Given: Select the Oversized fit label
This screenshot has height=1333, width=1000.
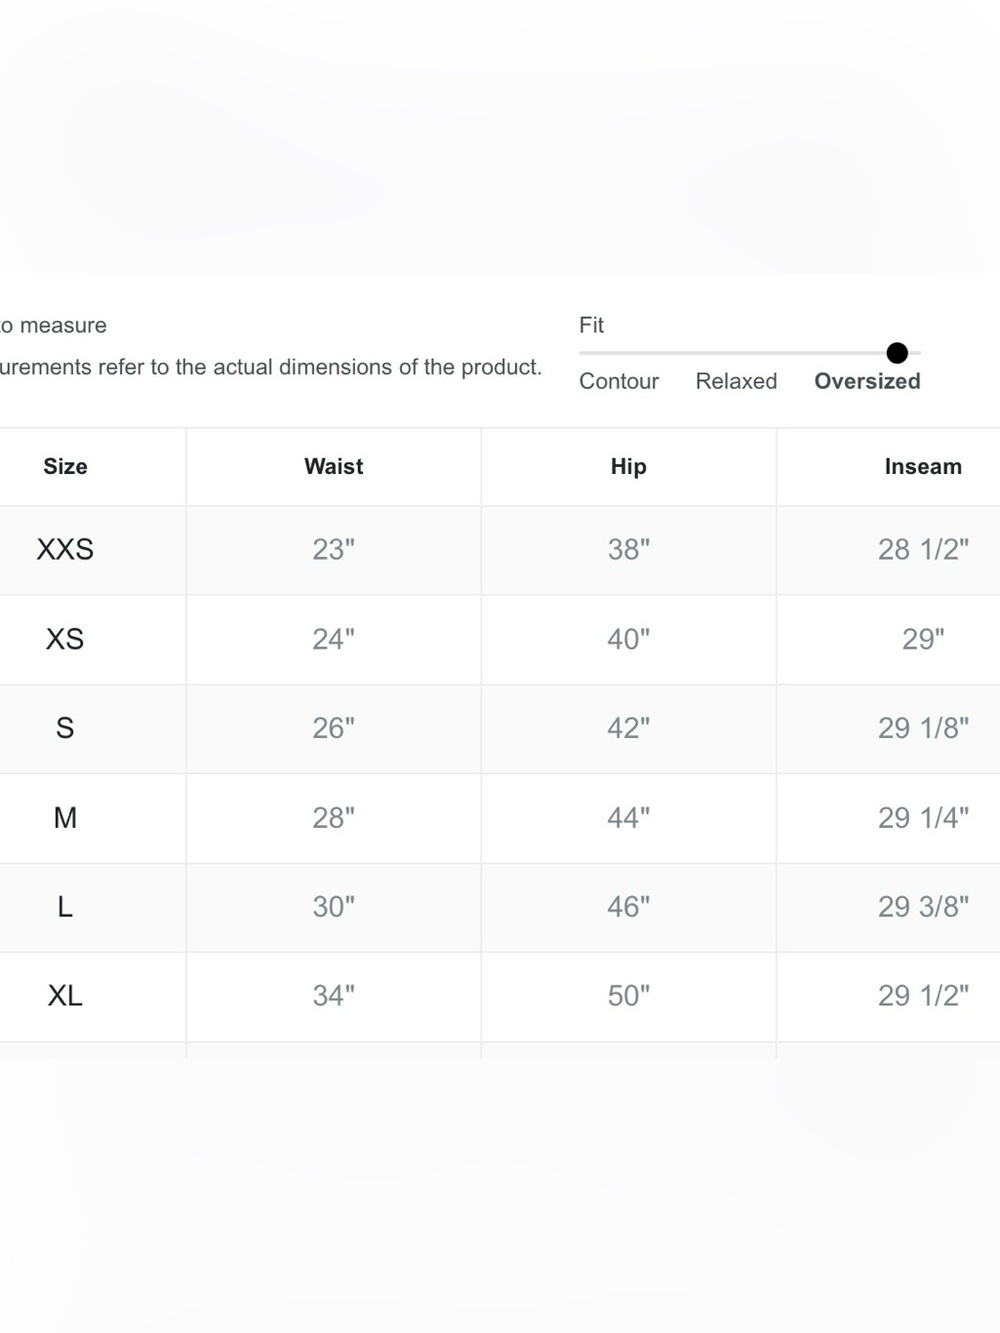Looking at the screenshot, I should pos(867,381).
